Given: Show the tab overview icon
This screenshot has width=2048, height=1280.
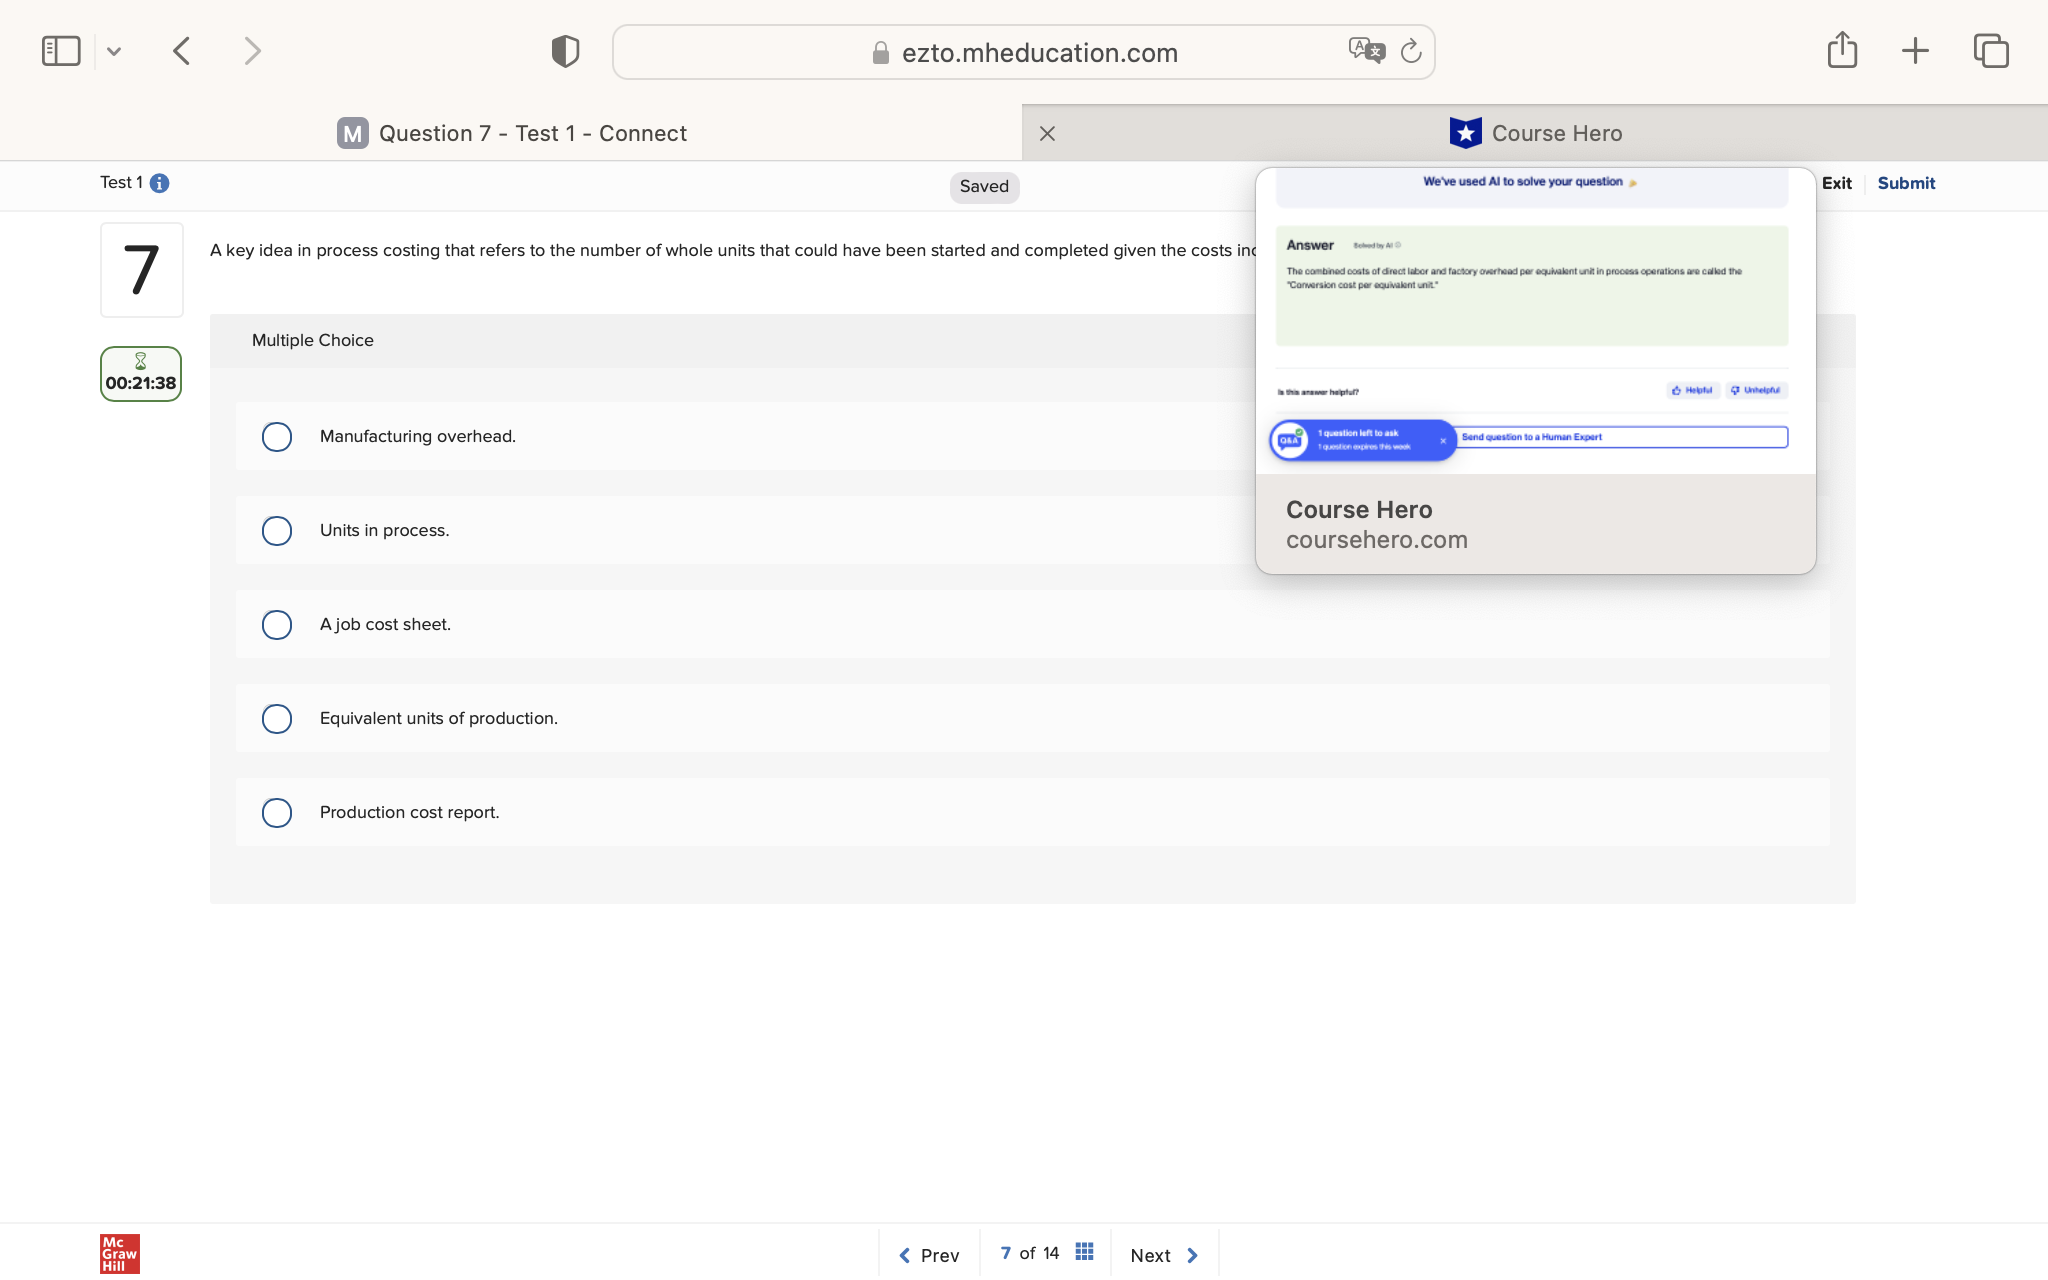Looking at the screenshot, I should (1990, 51).
